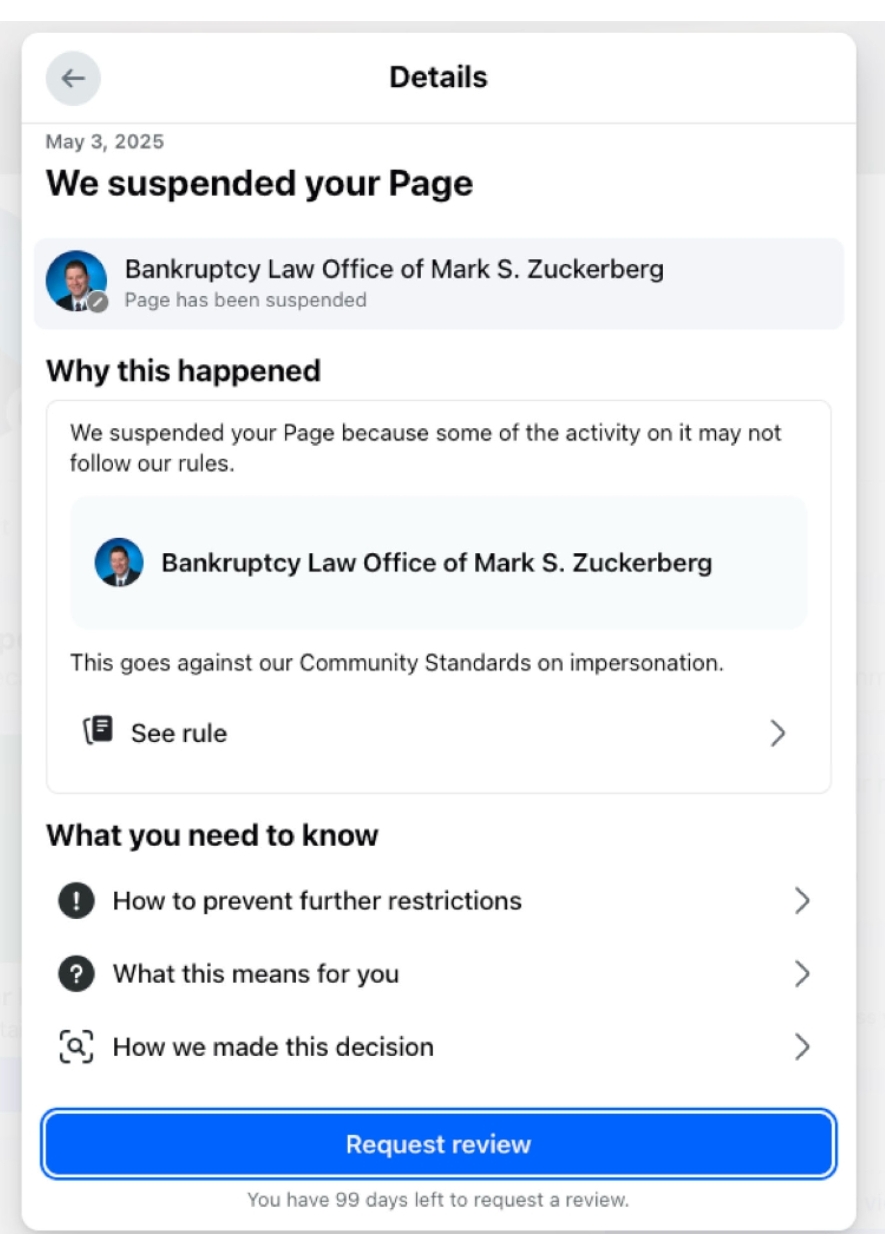The image size is (885, 1246).
Task: Open the See rule link
Action: pos(179,733)
